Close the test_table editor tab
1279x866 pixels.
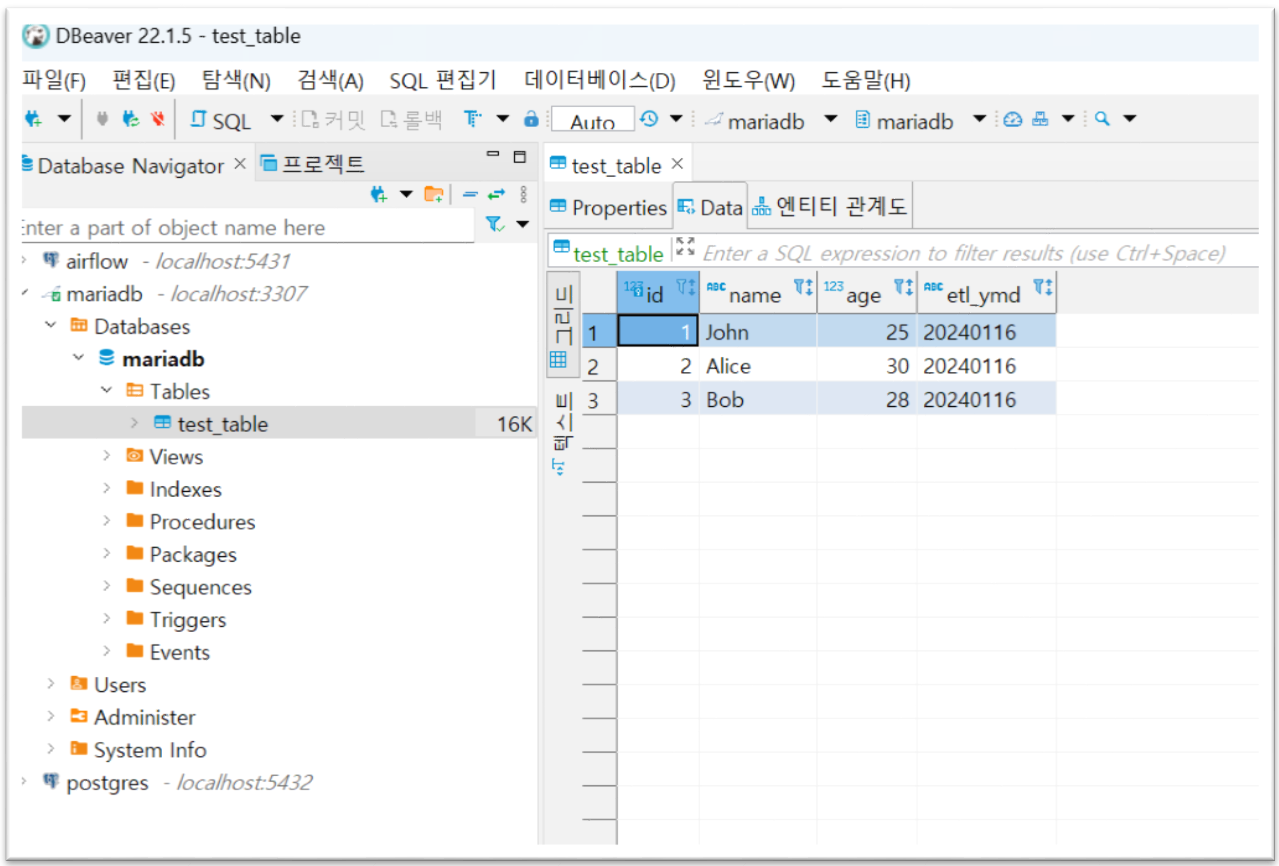pos(677,163)
